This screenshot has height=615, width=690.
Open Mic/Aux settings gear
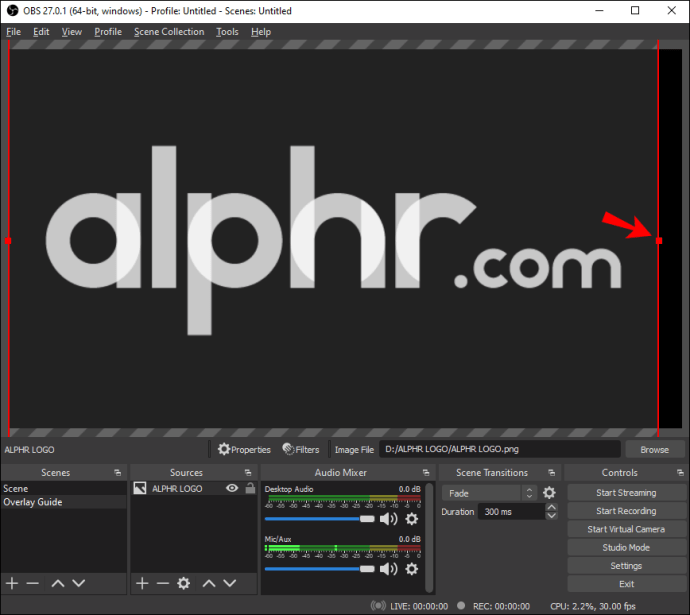point(411,569)
